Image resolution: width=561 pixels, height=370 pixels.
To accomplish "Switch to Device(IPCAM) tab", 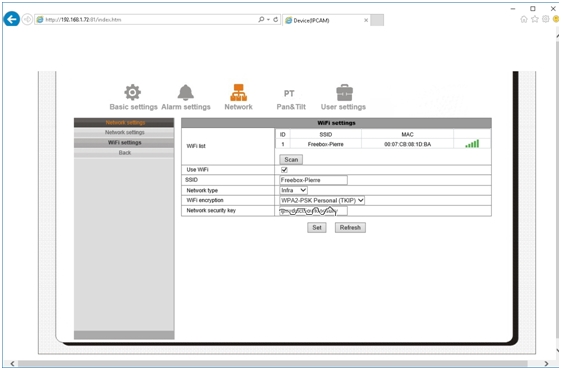I will (x=326, y=20).
